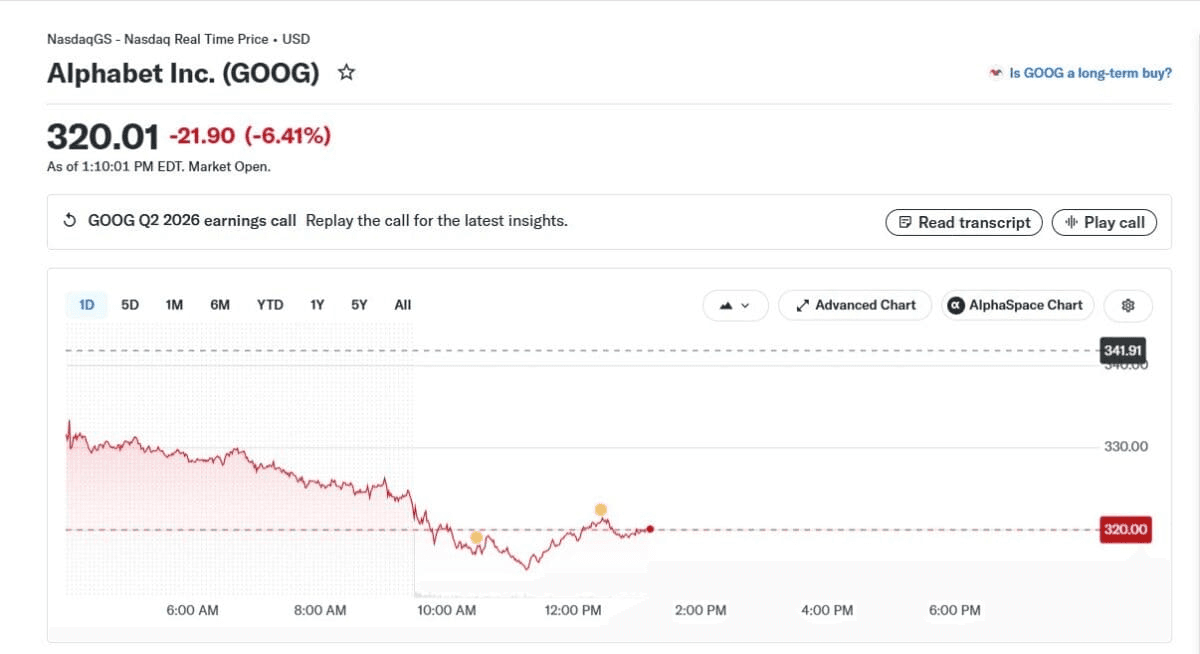Launch the AlphaSpace Chart

tap(1019, 305)
